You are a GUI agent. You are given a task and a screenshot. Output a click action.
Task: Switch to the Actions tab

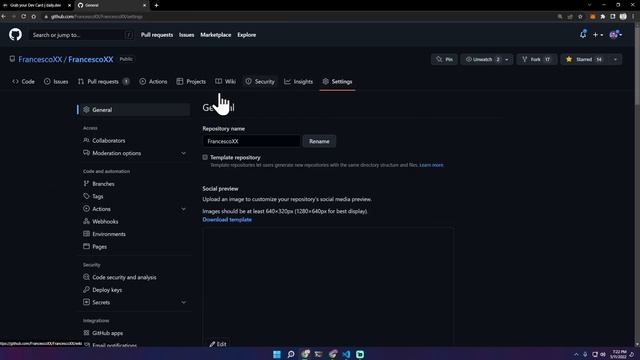click(153, 82)
